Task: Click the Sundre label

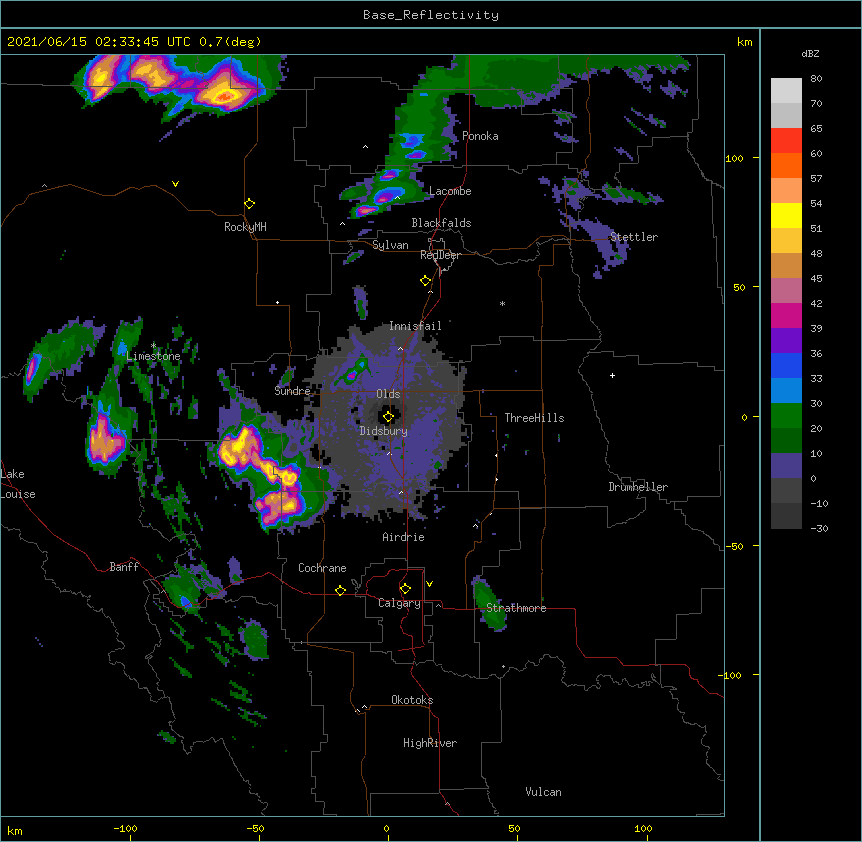Action: [x=292, y=391]
